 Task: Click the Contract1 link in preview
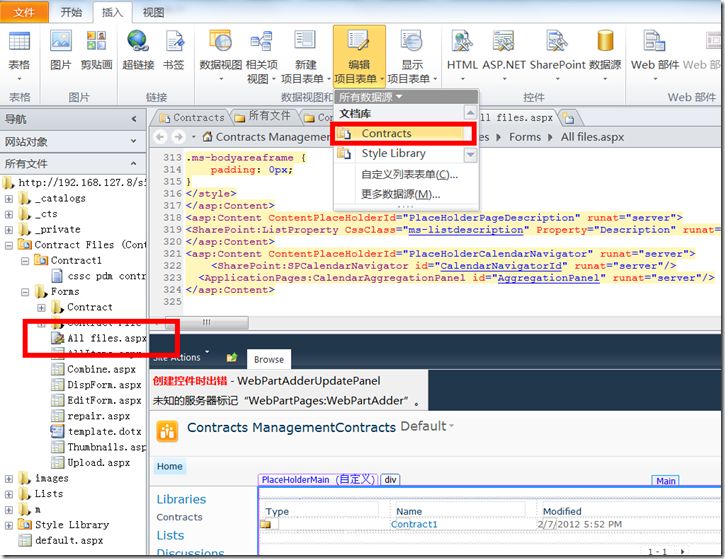pyautogui.click(x=414, y=524)
